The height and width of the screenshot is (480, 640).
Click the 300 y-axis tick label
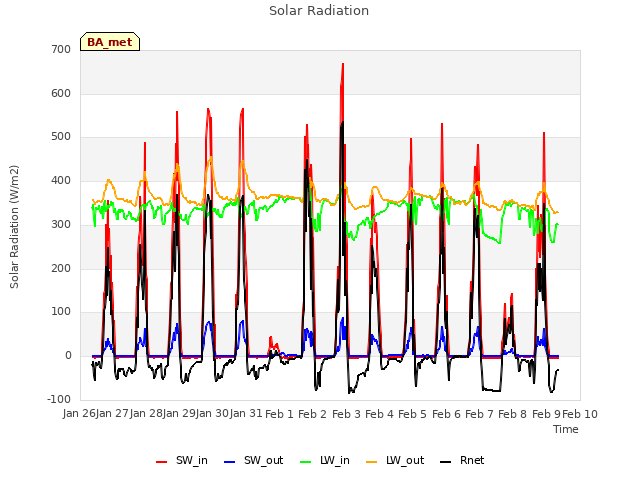pos(61,224)
